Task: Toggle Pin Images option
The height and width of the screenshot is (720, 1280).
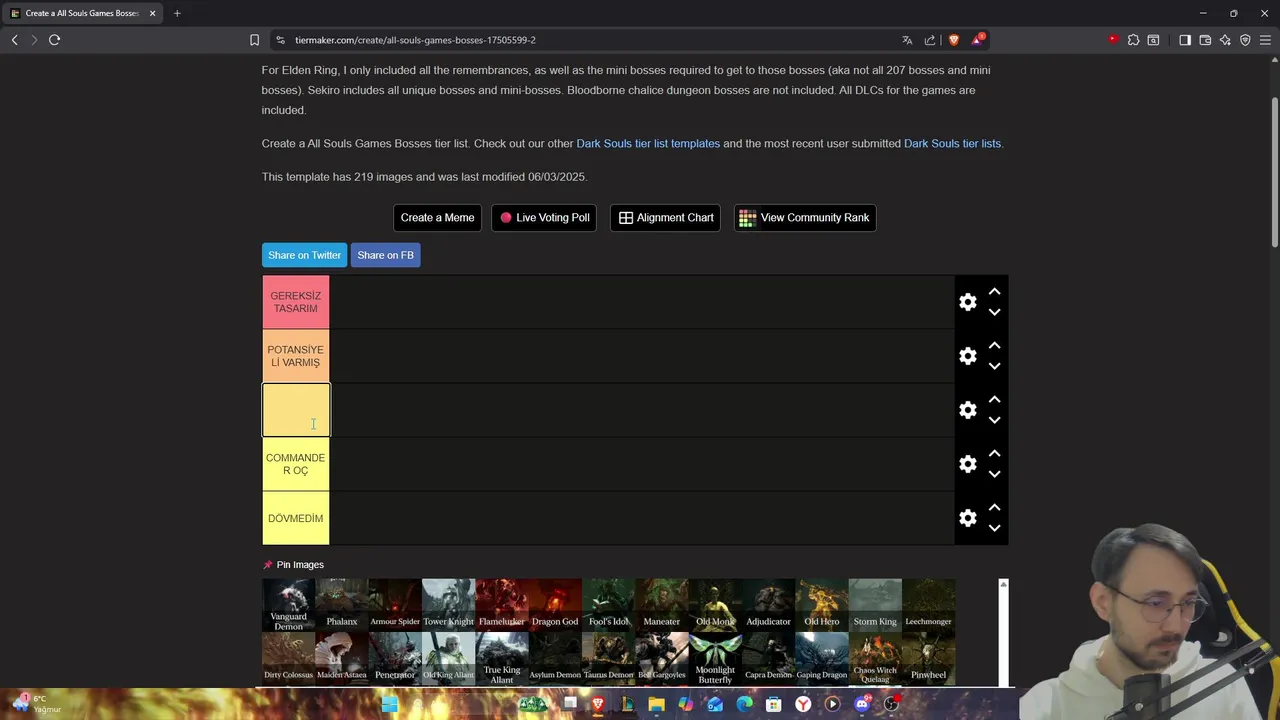Action: 293,565
